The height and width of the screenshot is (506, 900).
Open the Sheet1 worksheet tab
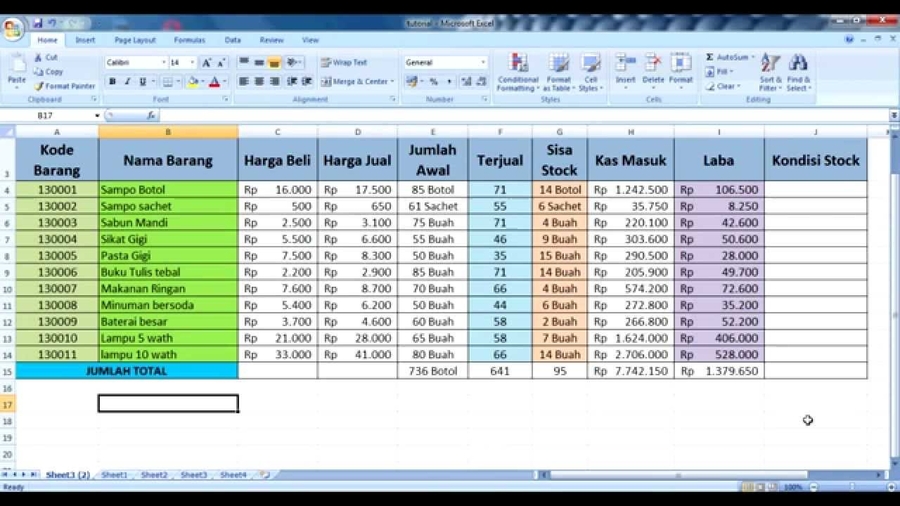tap(114, 475)
